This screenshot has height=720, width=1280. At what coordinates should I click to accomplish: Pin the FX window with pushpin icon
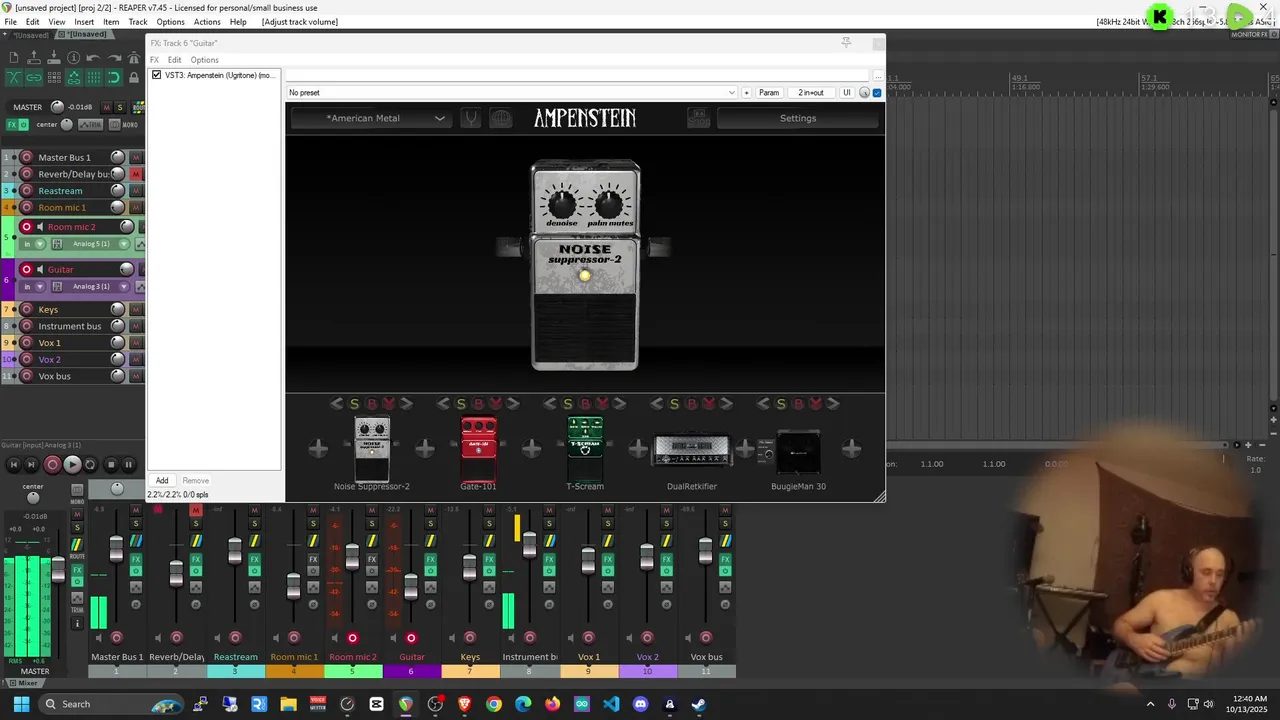846,42
